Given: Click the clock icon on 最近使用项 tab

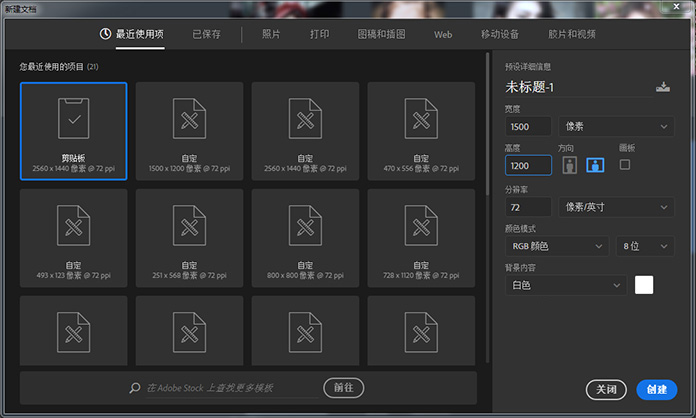Looking at the screenshot, I should tap(105, 34).
